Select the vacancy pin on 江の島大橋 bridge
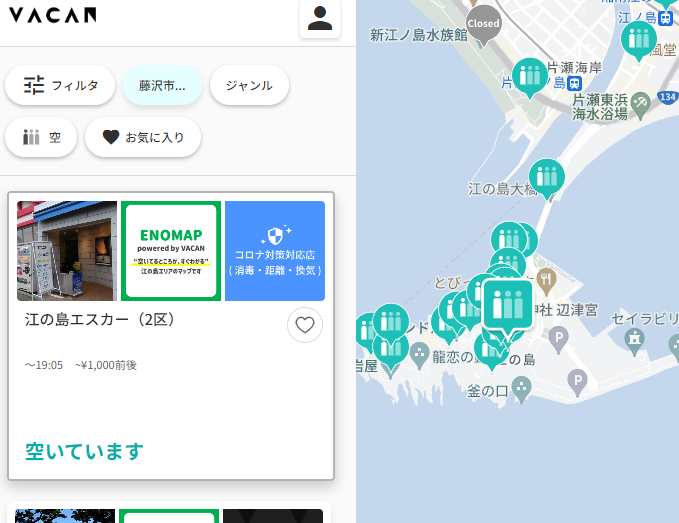The image size is (679, 523). (546, 178)
